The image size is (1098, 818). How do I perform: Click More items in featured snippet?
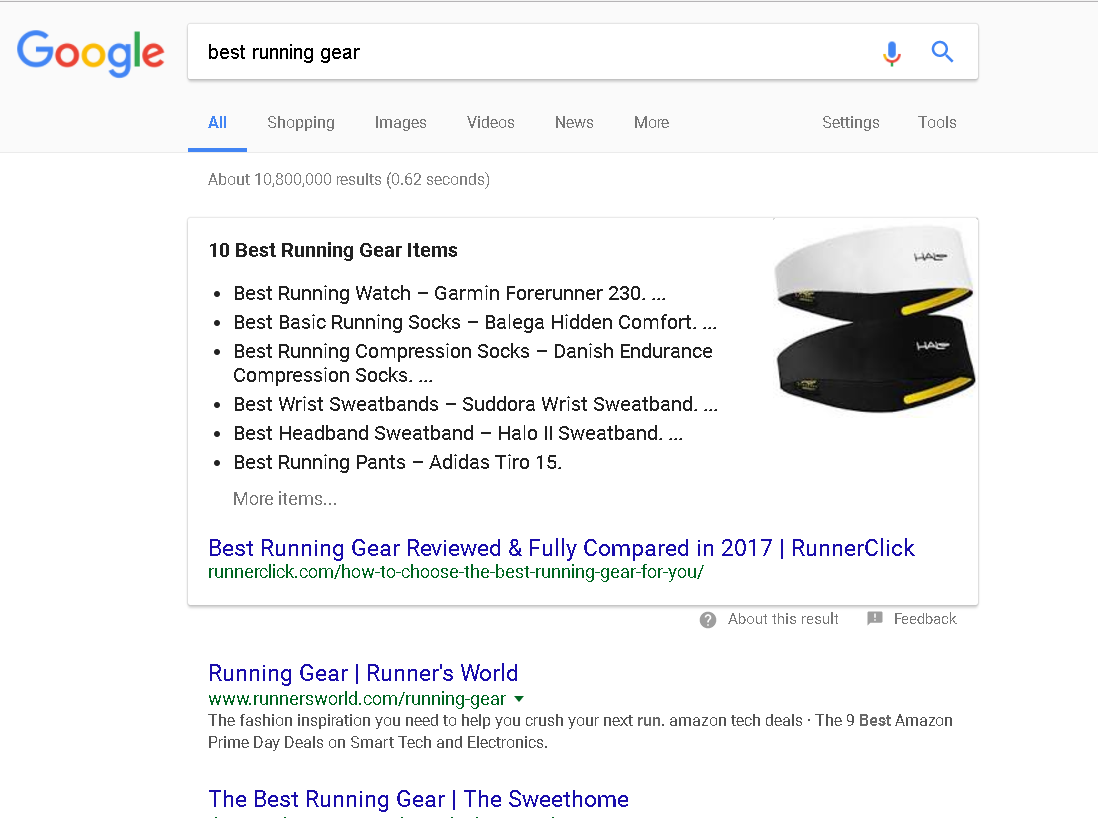pyautogui.click(x=285, y=499)
